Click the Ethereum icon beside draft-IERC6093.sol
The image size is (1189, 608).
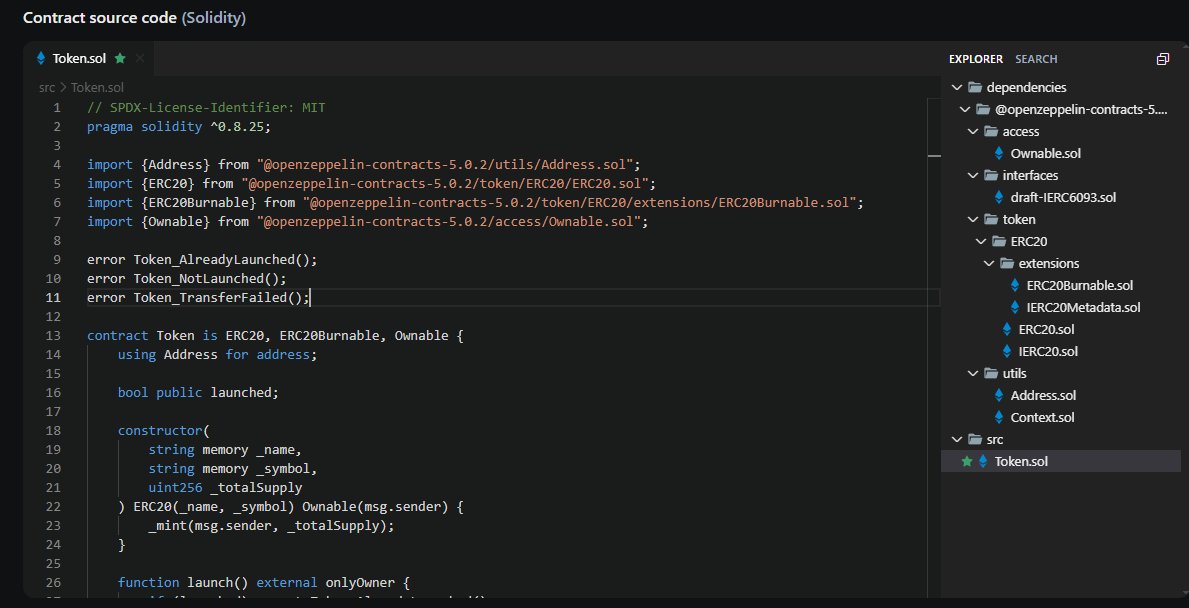click(x=999, y=198)
